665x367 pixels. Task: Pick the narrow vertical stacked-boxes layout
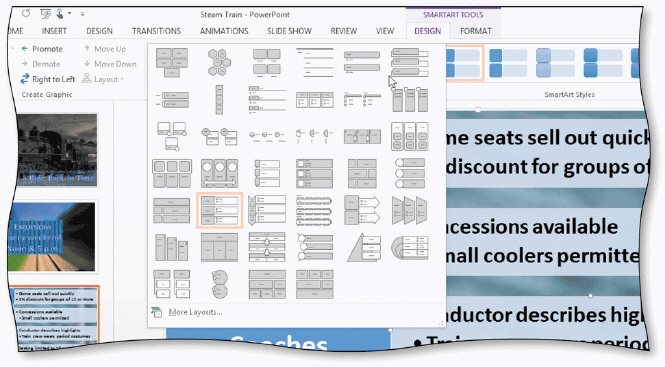coord(219,100)
